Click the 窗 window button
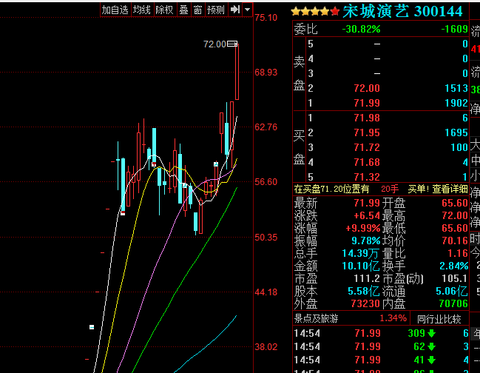The image size is (480, 373). tap(198, 10)
